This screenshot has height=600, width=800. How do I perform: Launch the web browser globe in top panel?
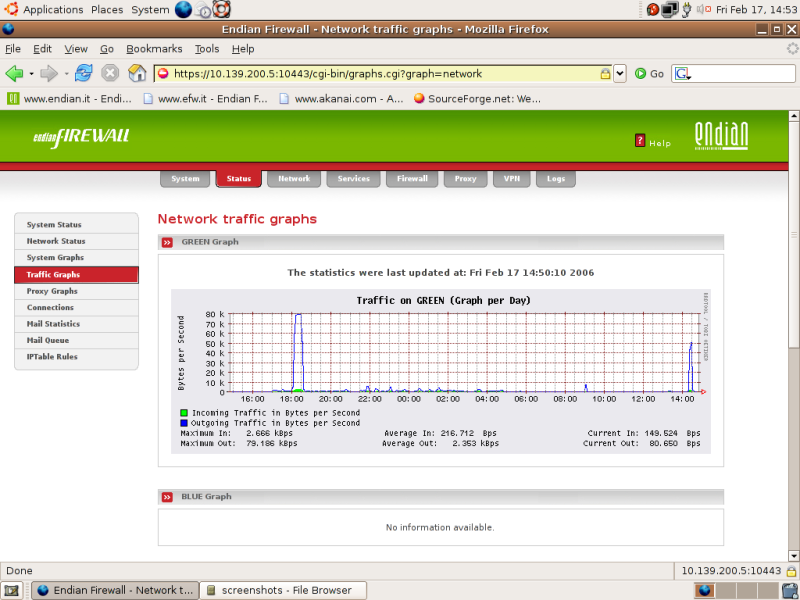click(x=183, y=9)
